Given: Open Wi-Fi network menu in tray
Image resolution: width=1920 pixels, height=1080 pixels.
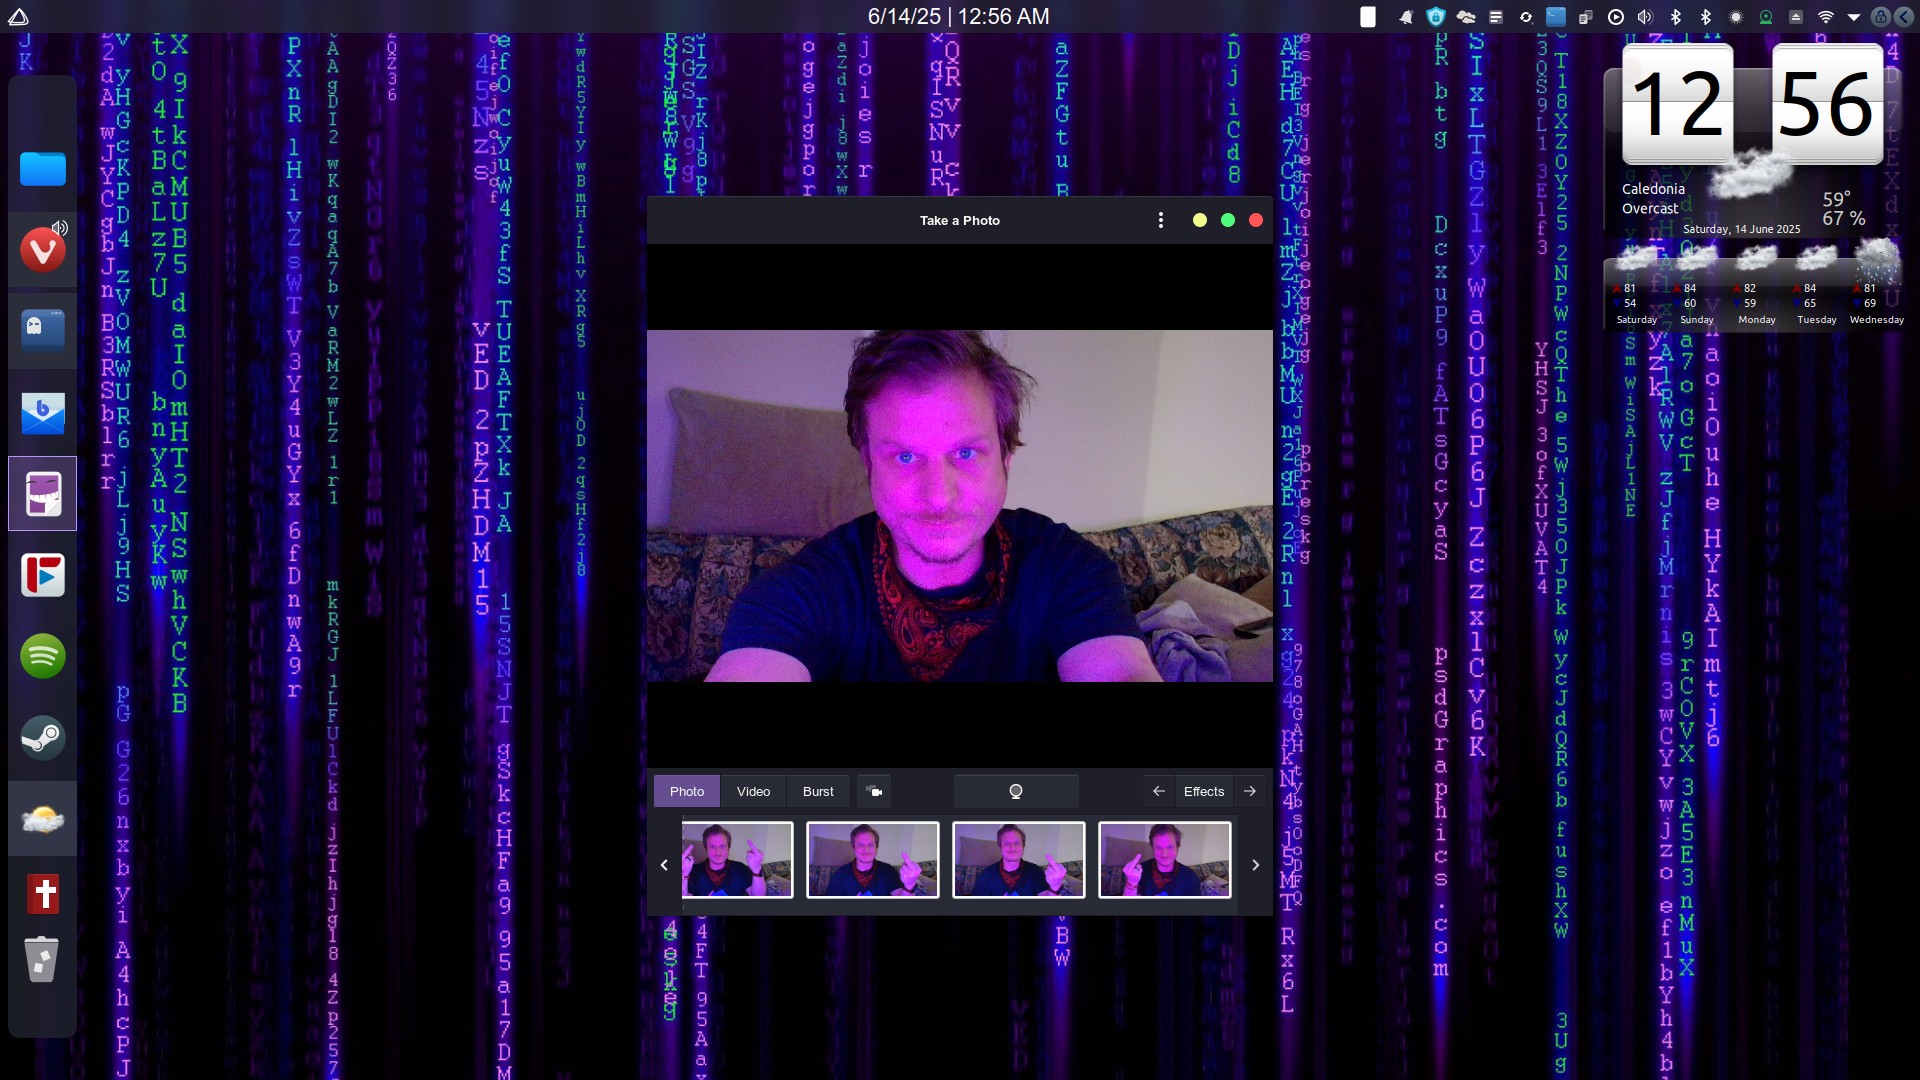Looking at the screenshot, I should pyautogui.click(x=1826, y=17).
